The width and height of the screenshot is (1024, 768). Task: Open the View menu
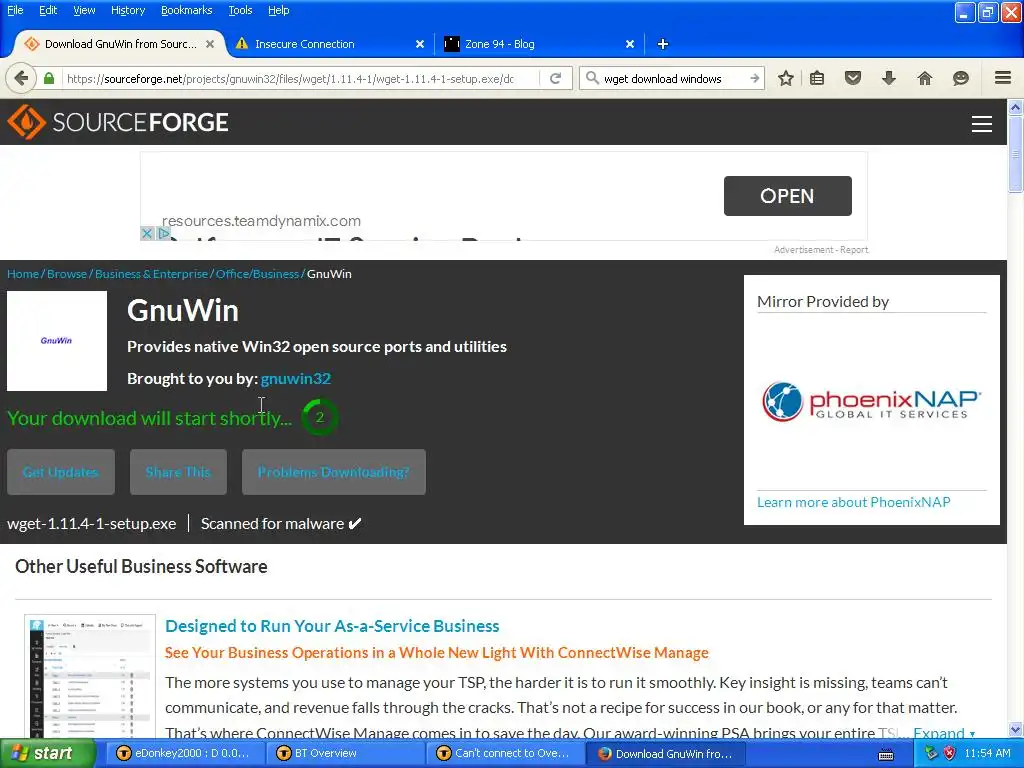tap(84, 10)
